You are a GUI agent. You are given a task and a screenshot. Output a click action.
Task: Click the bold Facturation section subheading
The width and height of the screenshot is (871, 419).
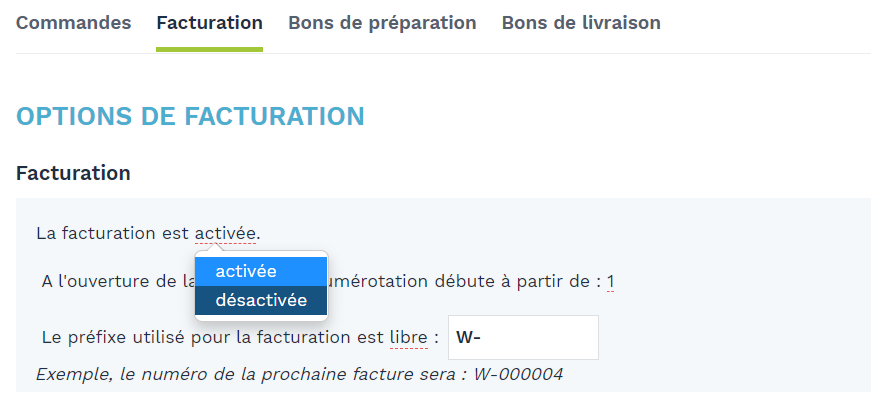[73, 173]
